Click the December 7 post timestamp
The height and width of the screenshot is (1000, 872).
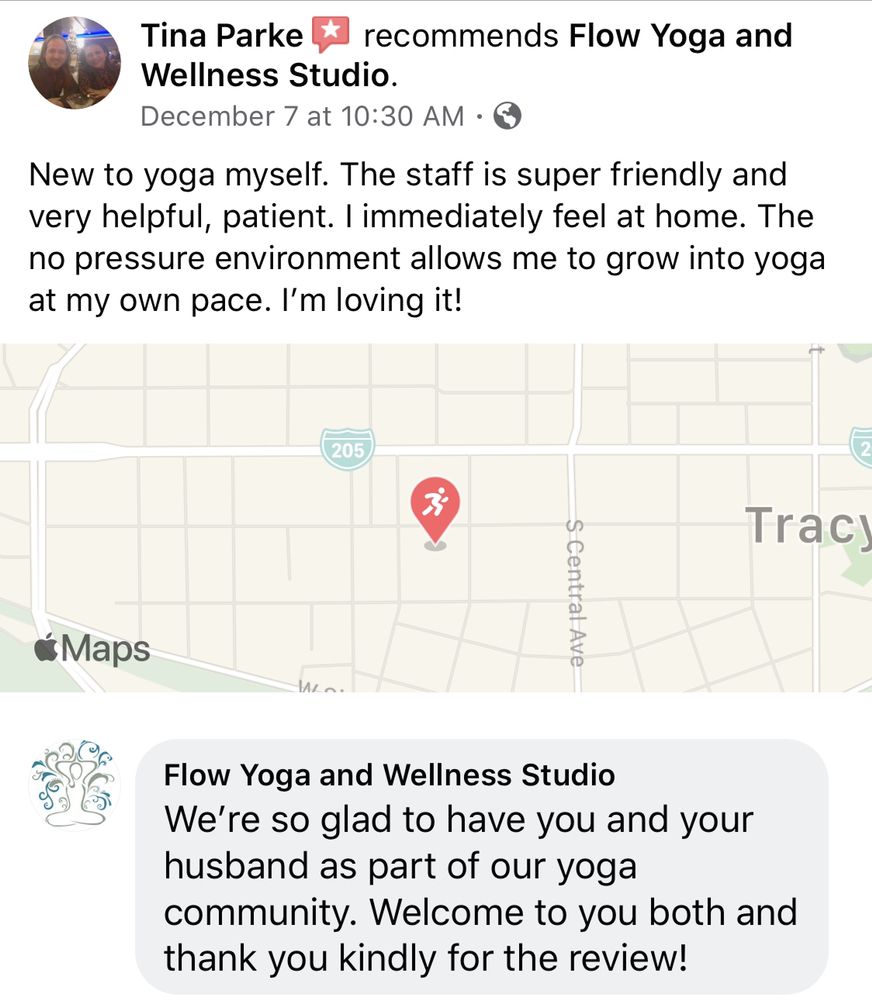(x=302, y=117)
